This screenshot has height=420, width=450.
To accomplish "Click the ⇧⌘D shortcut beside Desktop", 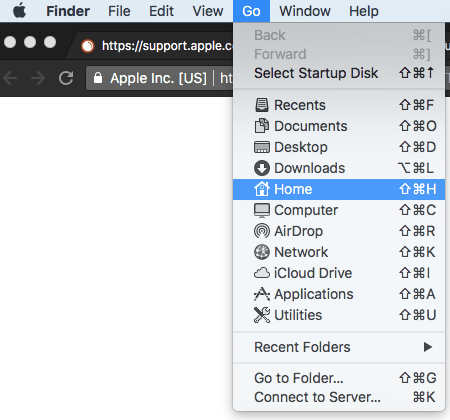I will click(417, 147).
